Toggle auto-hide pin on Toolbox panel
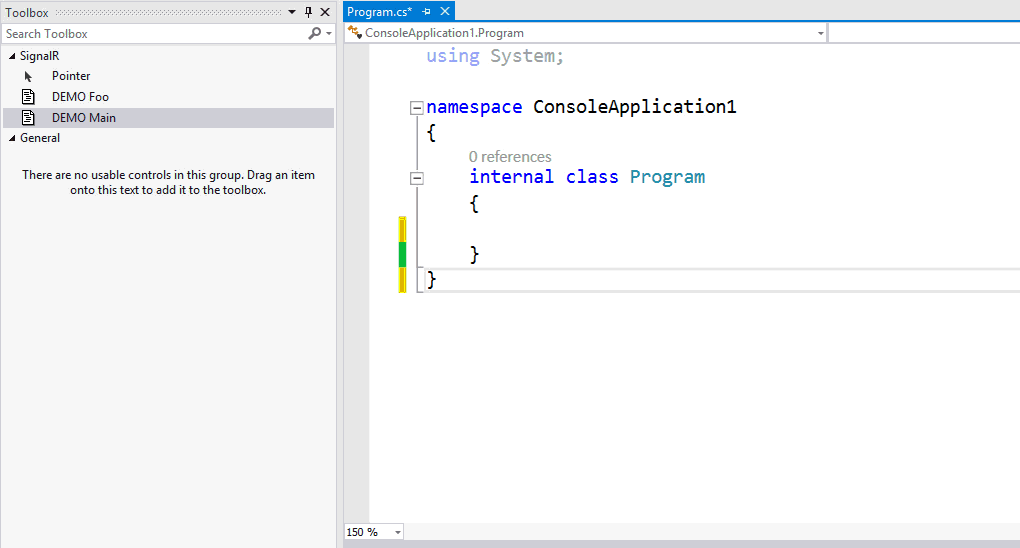 click(308, 12)
